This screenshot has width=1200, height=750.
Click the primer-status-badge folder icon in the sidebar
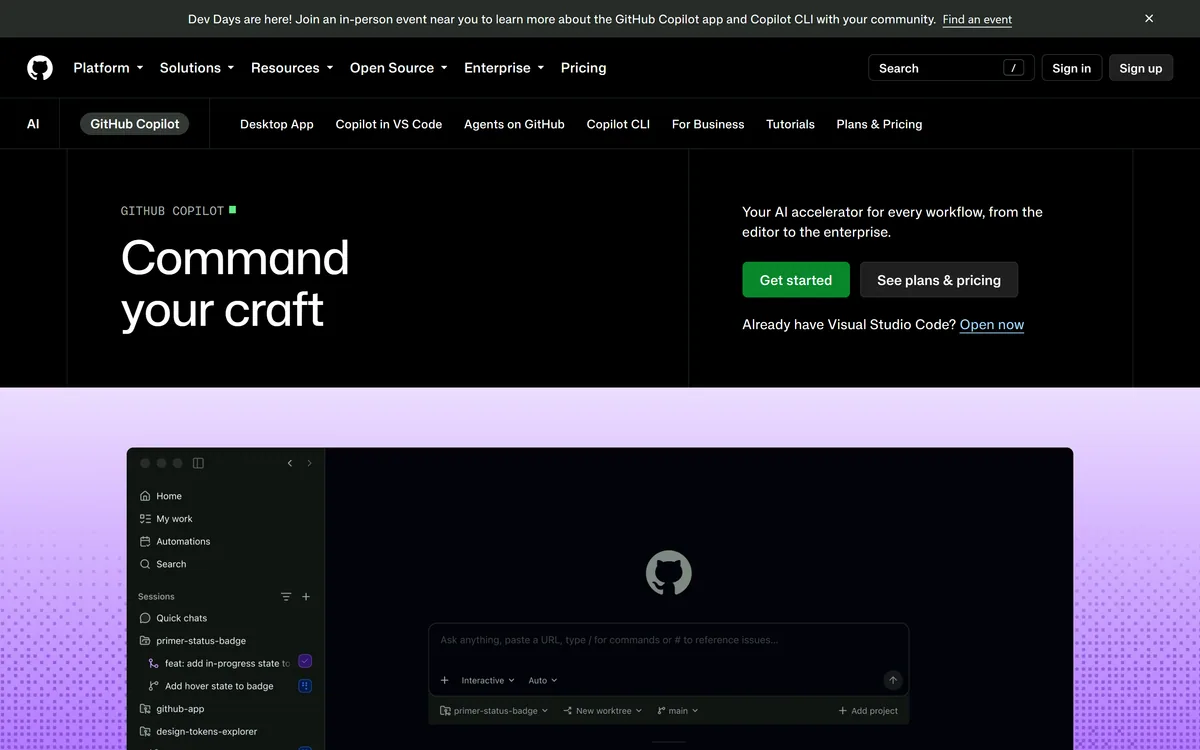click(x=145, y=641)
